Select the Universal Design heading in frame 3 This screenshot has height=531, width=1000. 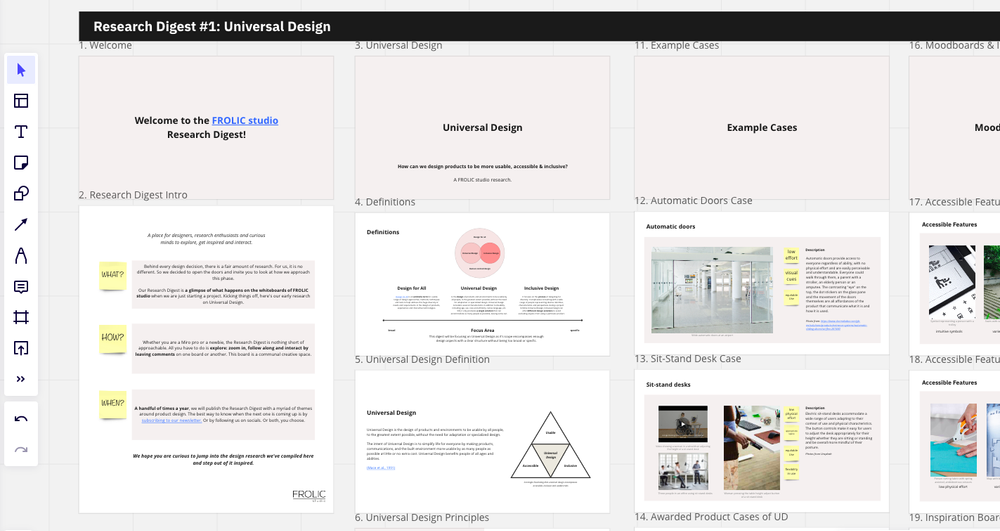pos(483,127)
